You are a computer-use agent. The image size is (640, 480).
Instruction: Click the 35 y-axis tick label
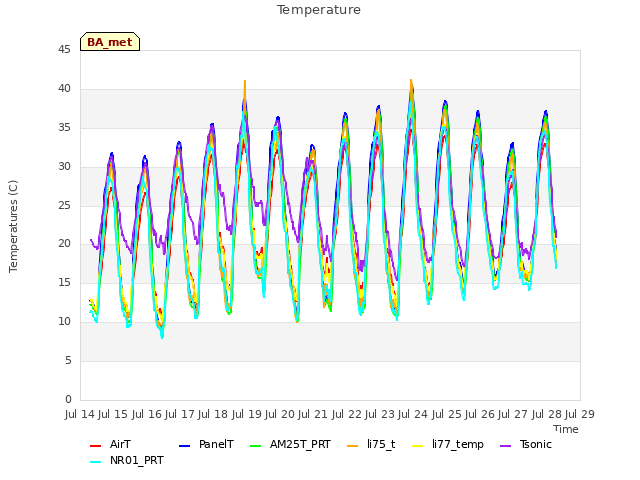(64, 127)
